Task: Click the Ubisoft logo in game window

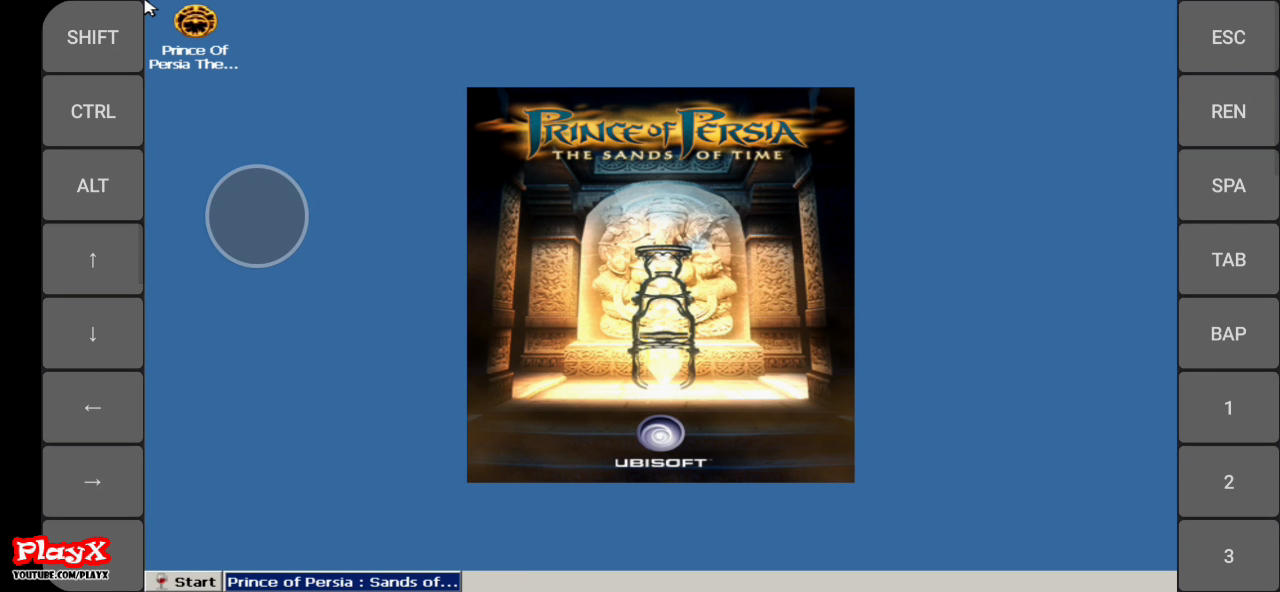Action: (660, 443)
